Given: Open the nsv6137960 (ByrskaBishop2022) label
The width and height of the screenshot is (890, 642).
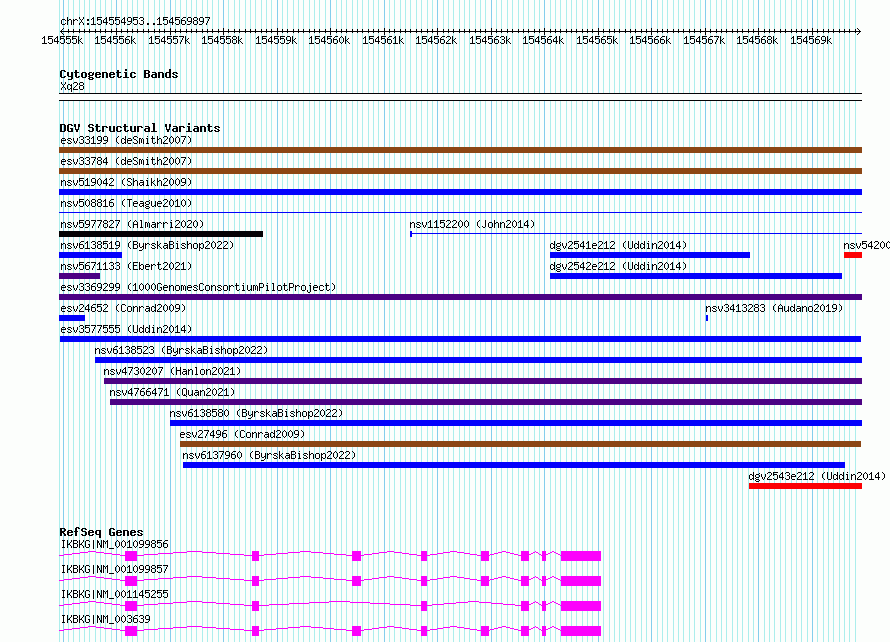Looking at the screenshot, I should tap(269, 455).
